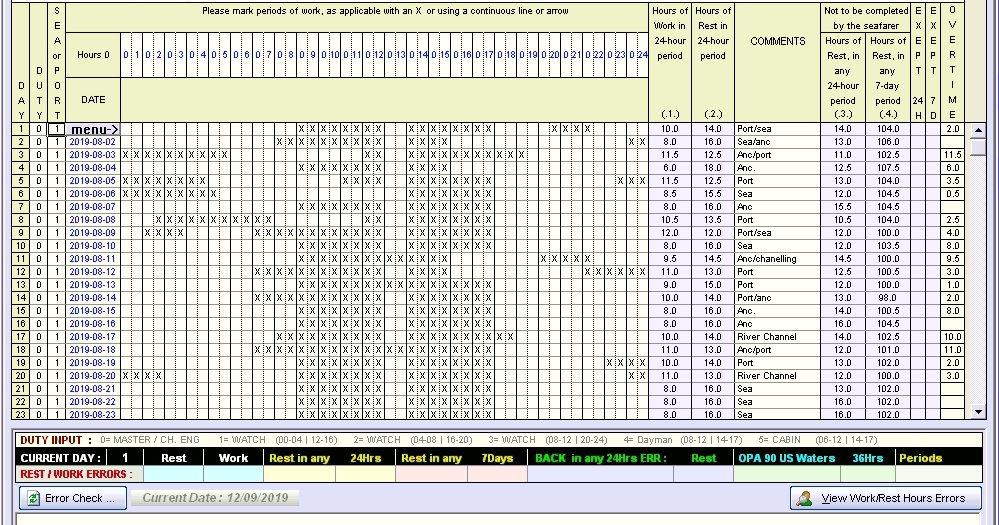Open View Work/Rest Hours Errors

click(886, 498)
